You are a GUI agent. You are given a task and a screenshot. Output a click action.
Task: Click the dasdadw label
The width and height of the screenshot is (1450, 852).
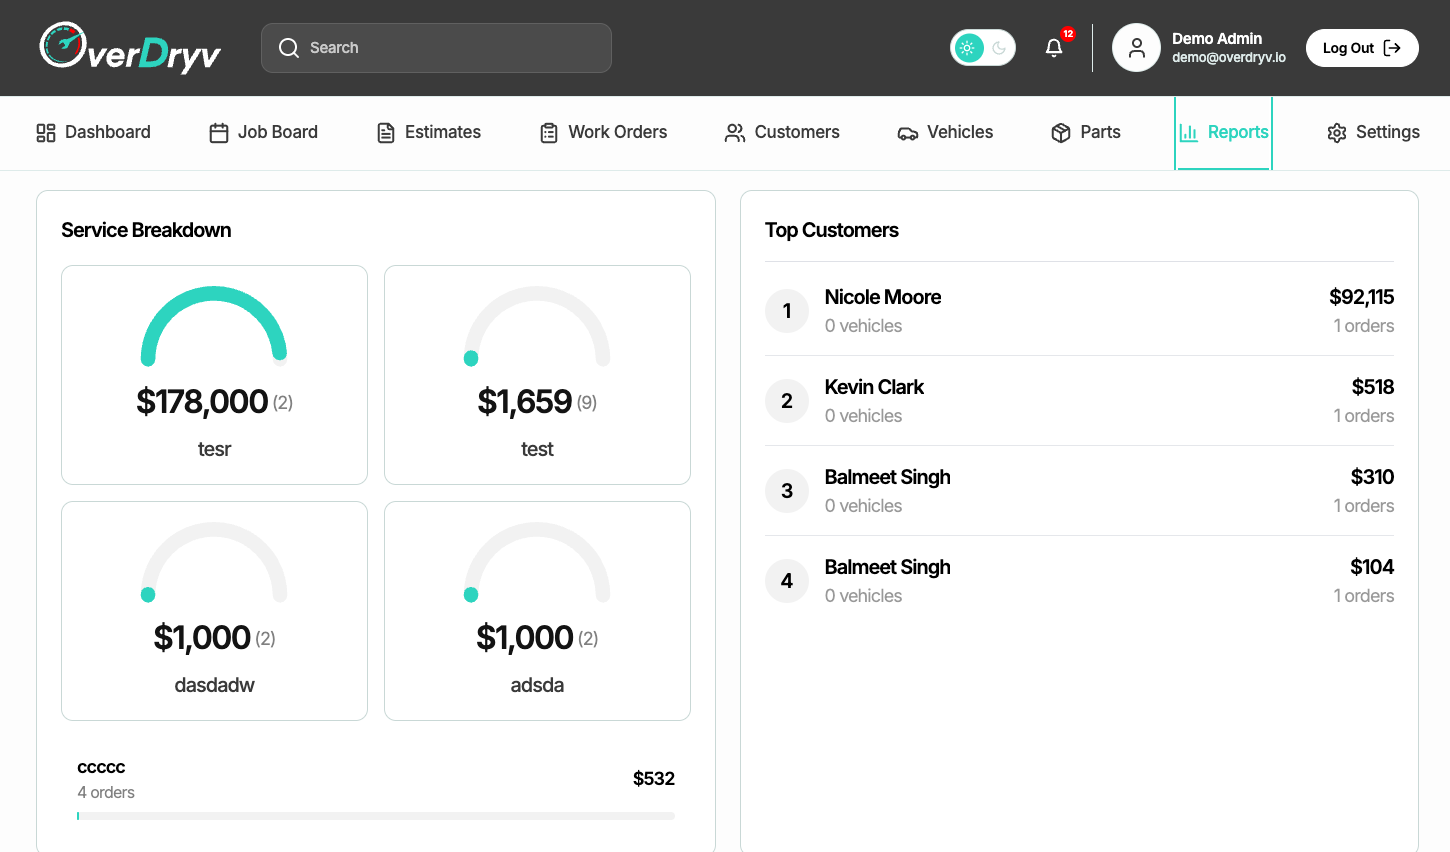[x=214, y=685]
